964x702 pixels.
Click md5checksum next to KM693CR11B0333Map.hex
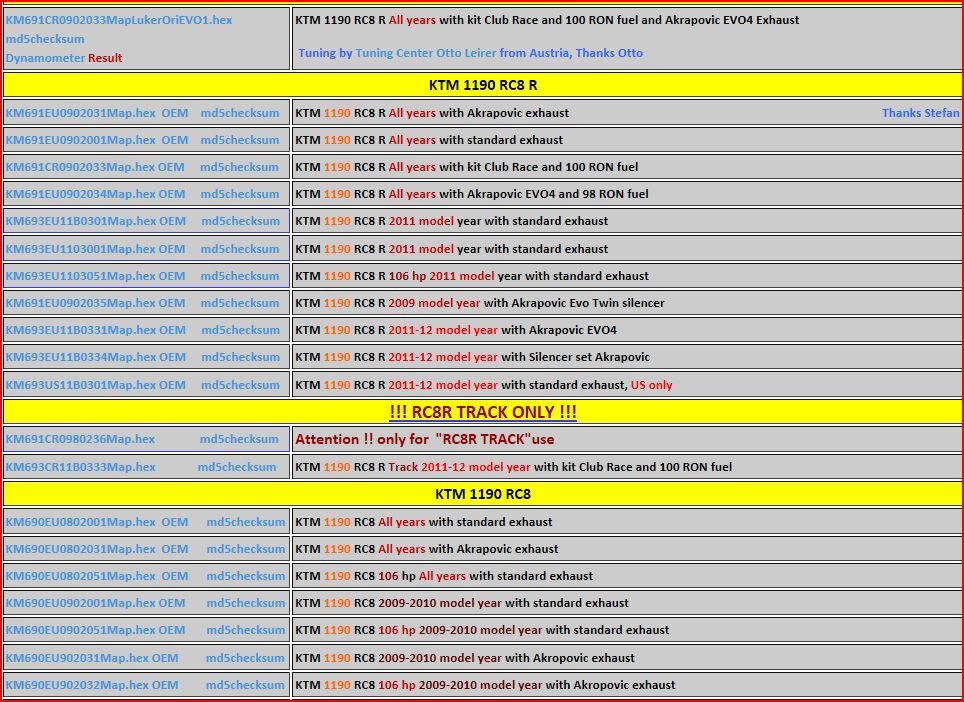(x=236, y=467)
